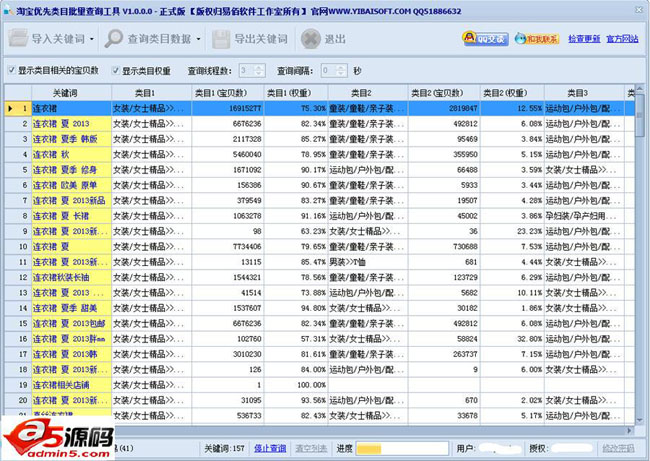The image size is (650, 461).
Task: Select keyword 连衣裙 夏 2013 in row 2
Action: coord(71,124)
